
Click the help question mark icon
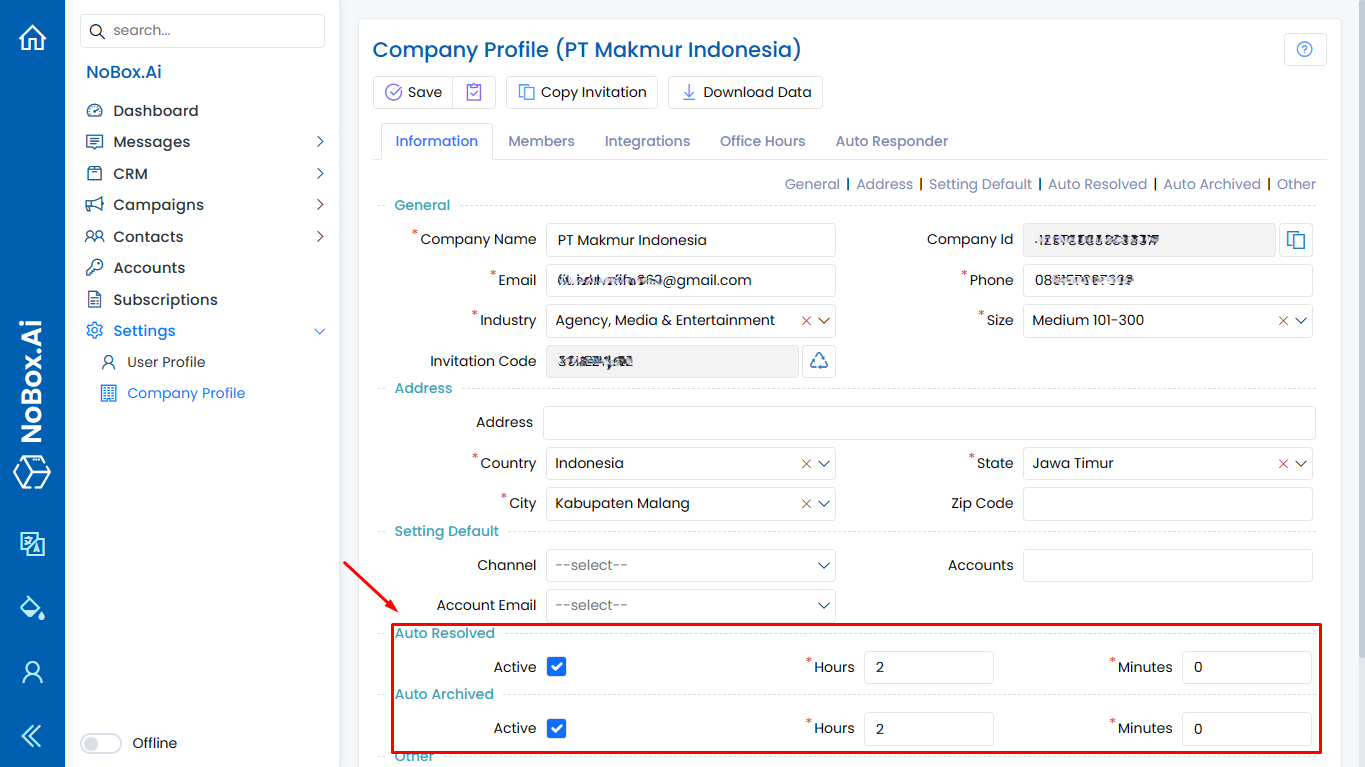[1304, 49]
